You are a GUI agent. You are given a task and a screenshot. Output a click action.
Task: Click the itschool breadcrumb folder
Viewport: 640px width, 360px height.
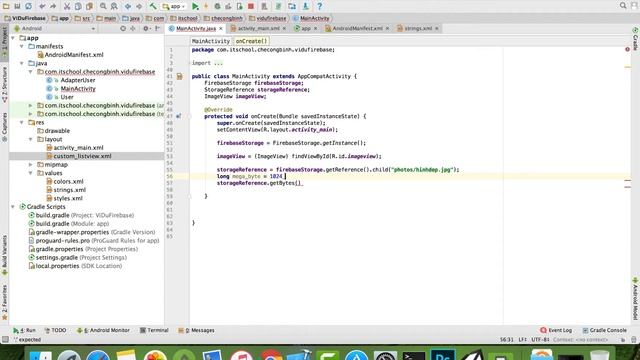point(187,18)
